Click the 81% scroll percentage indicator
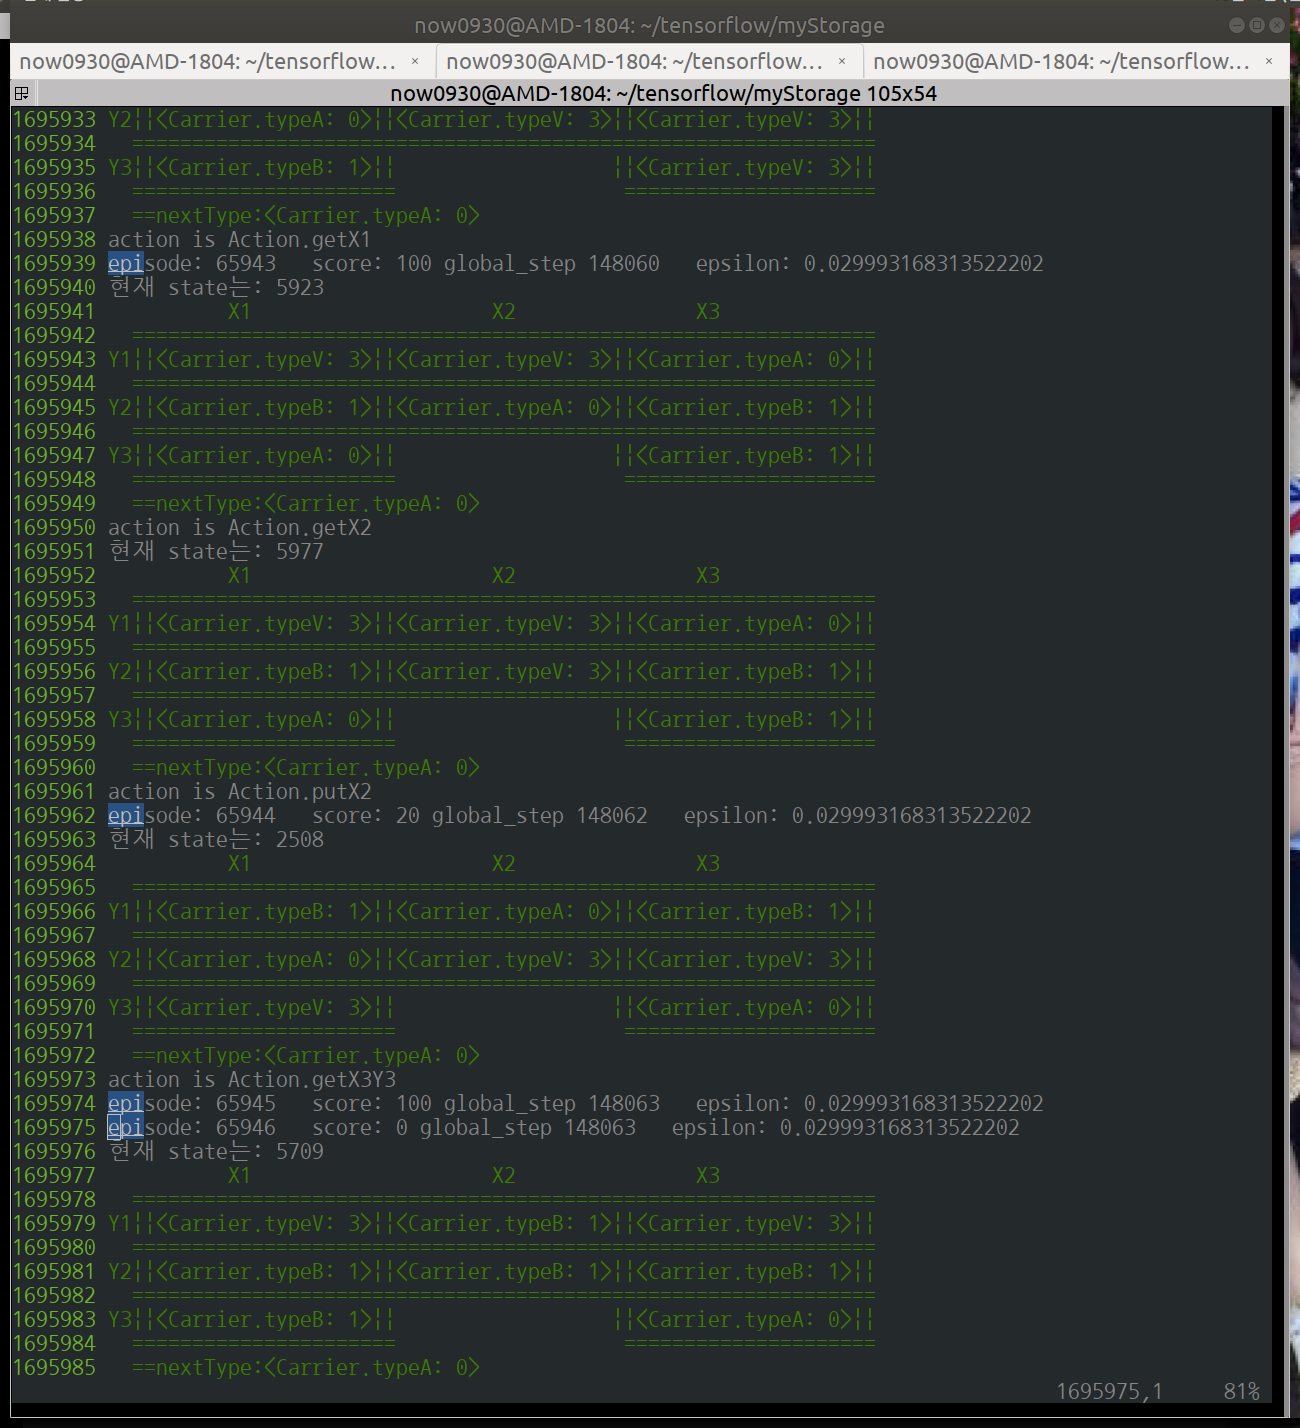Screen dimensions: 1300x1428 pos(1241,1391)
